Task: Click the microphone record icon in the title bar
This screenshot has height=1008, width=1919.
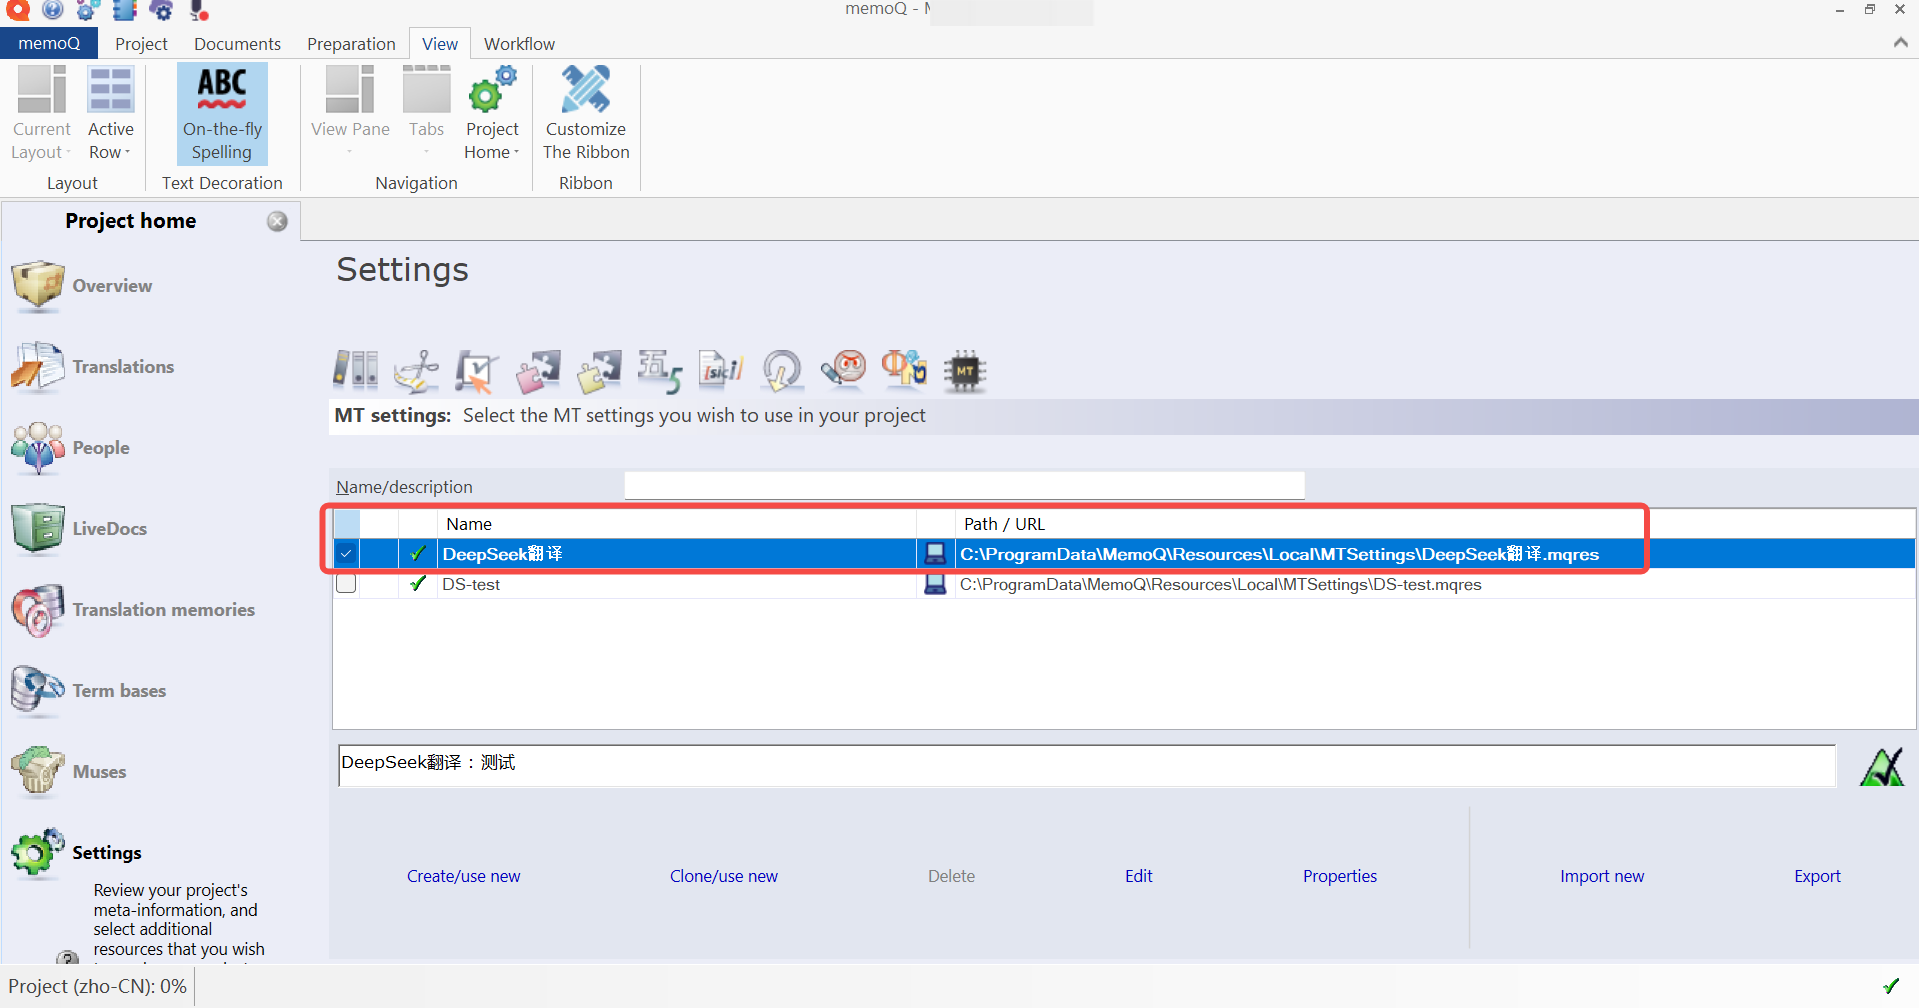Action: click(x=199, y=10)
